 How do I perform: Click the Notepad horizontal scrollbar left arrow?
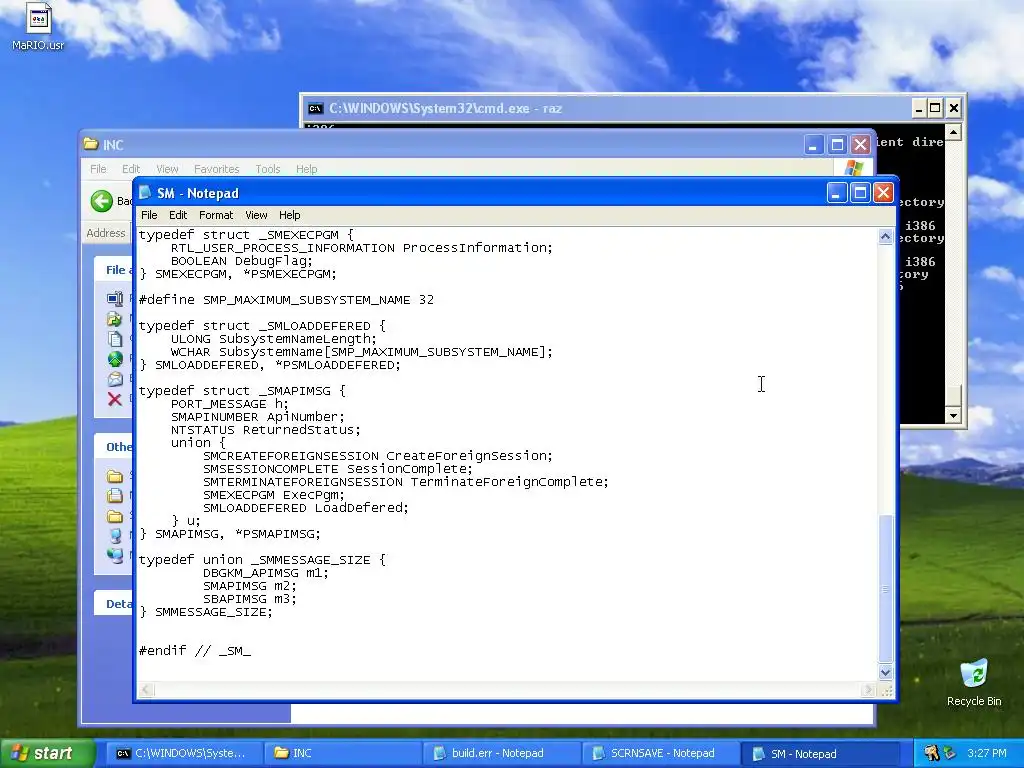(146, 690)
